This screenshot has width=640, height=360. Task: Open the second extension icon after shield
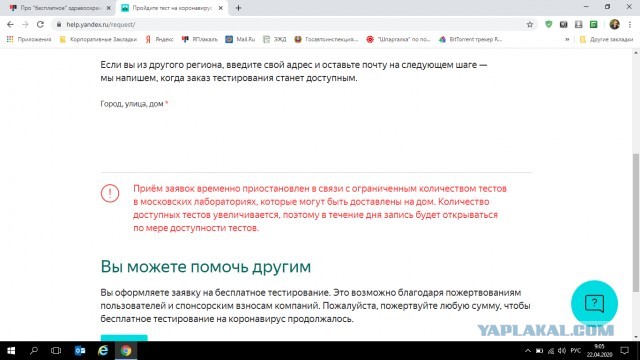(563, 24)
